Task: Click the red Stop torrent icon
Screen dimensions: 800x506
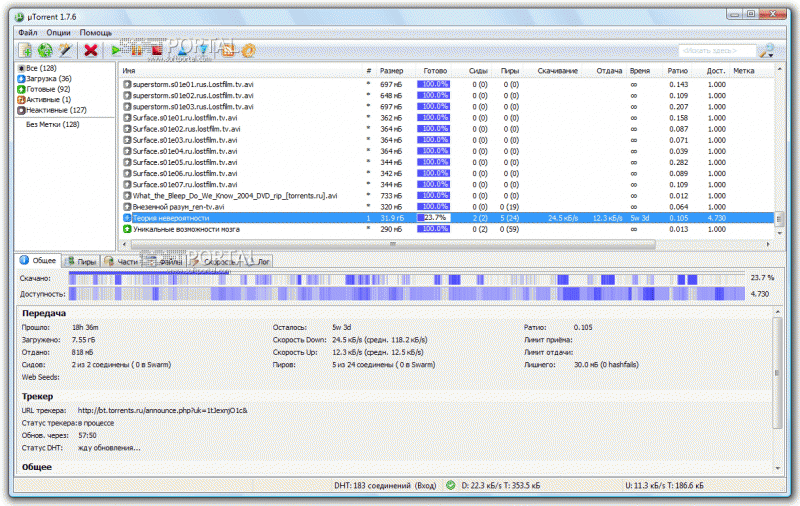Action: point(156,50)
